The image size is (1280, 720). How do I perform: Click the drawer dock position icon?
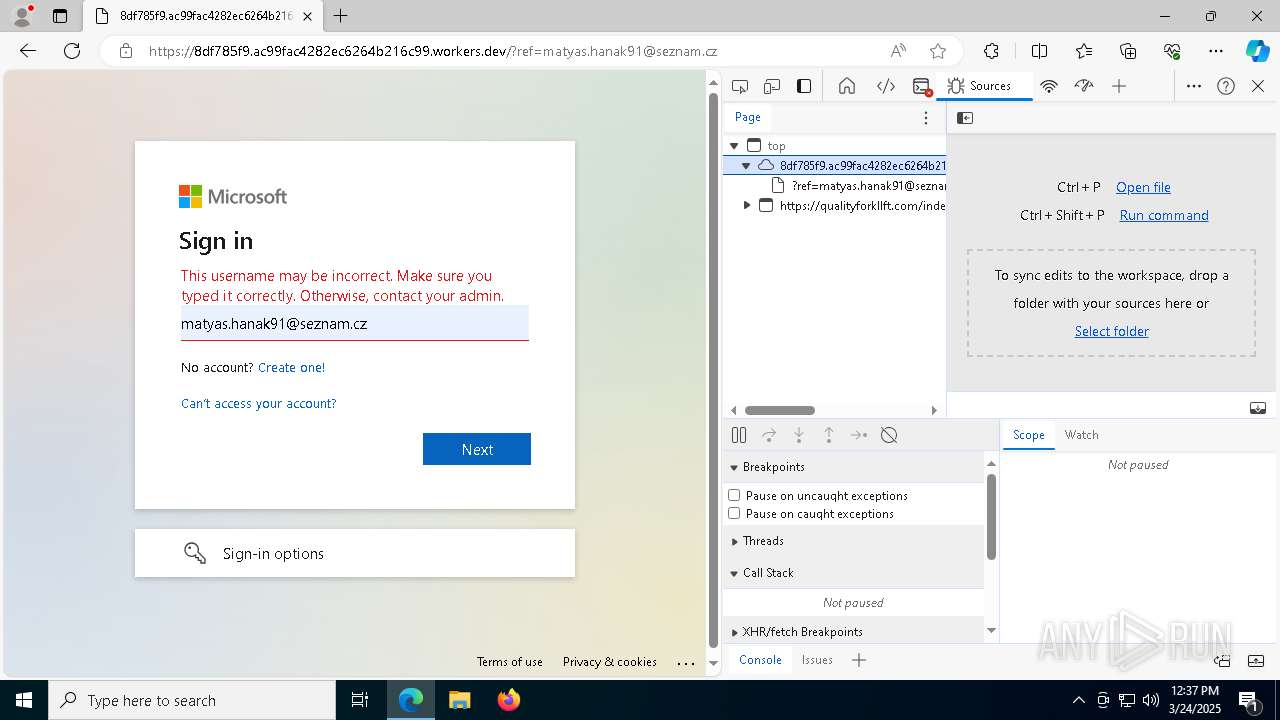1222,660
